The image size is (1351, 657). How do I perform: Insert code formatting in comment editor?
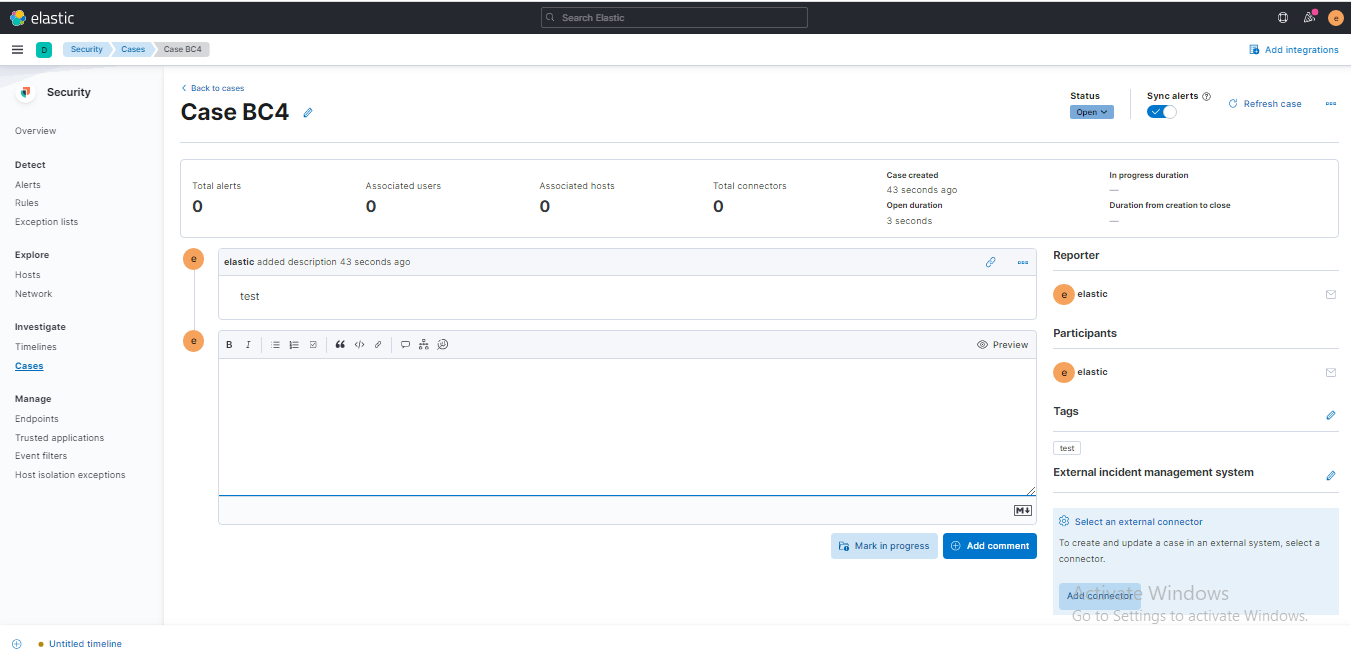coord(359,344)
